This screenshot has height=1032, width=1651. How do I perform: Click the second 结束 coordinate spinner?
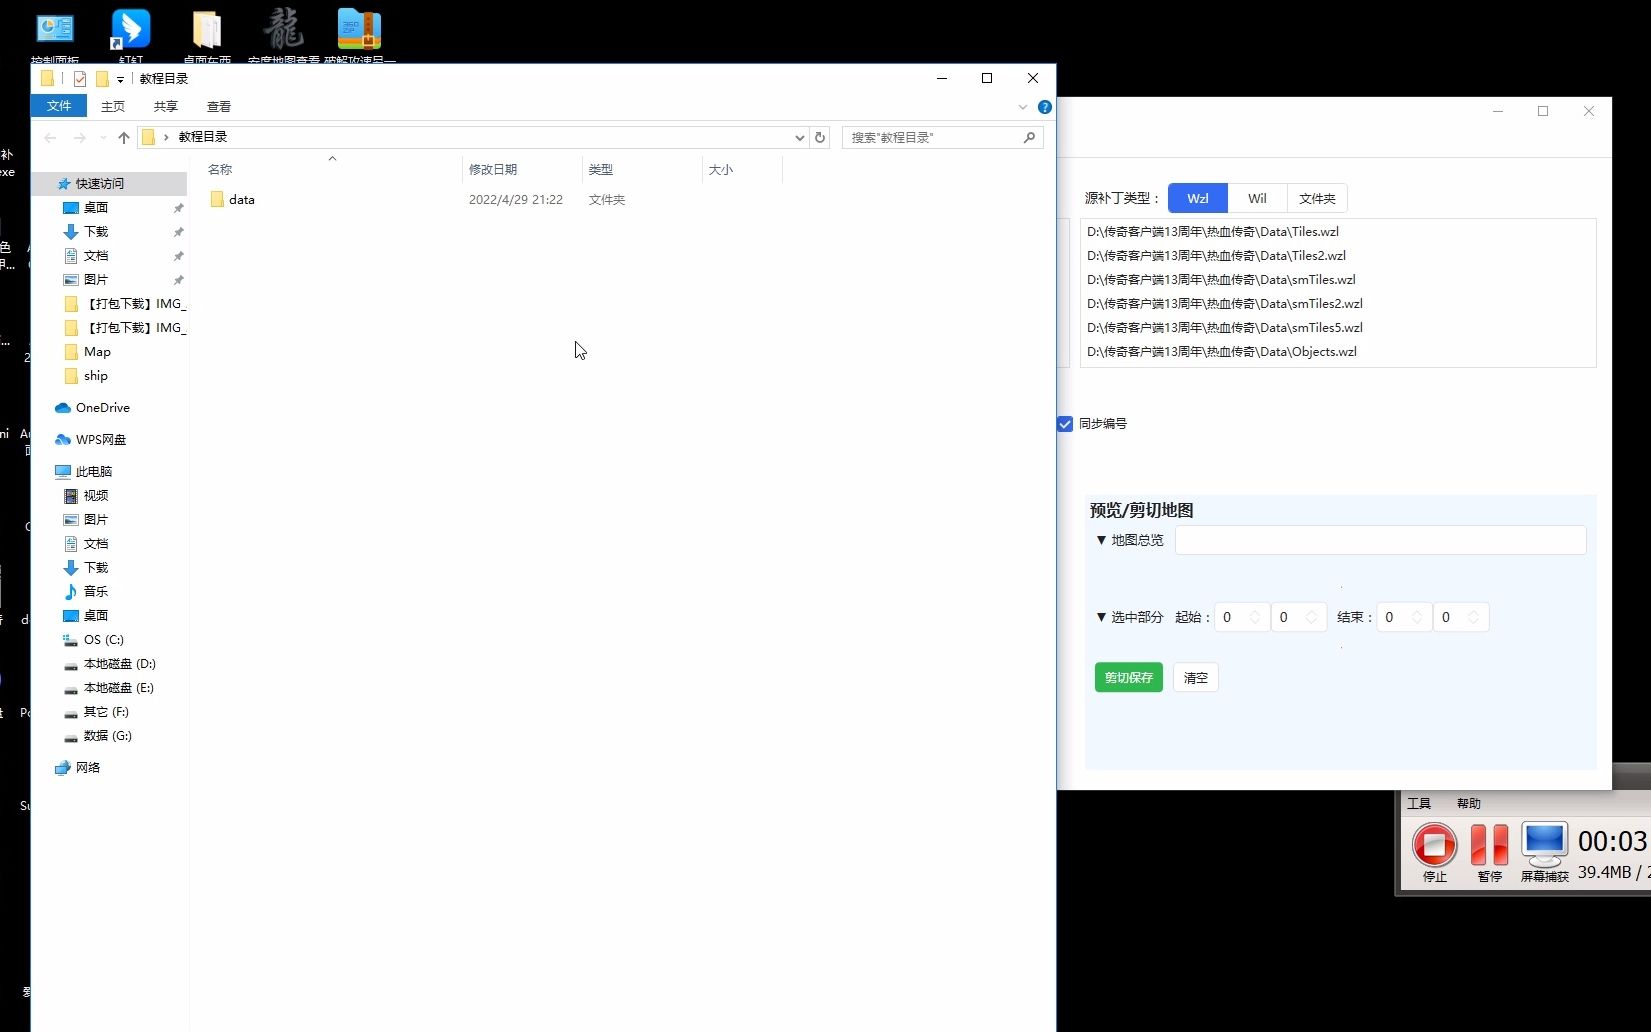point(1461,617)
